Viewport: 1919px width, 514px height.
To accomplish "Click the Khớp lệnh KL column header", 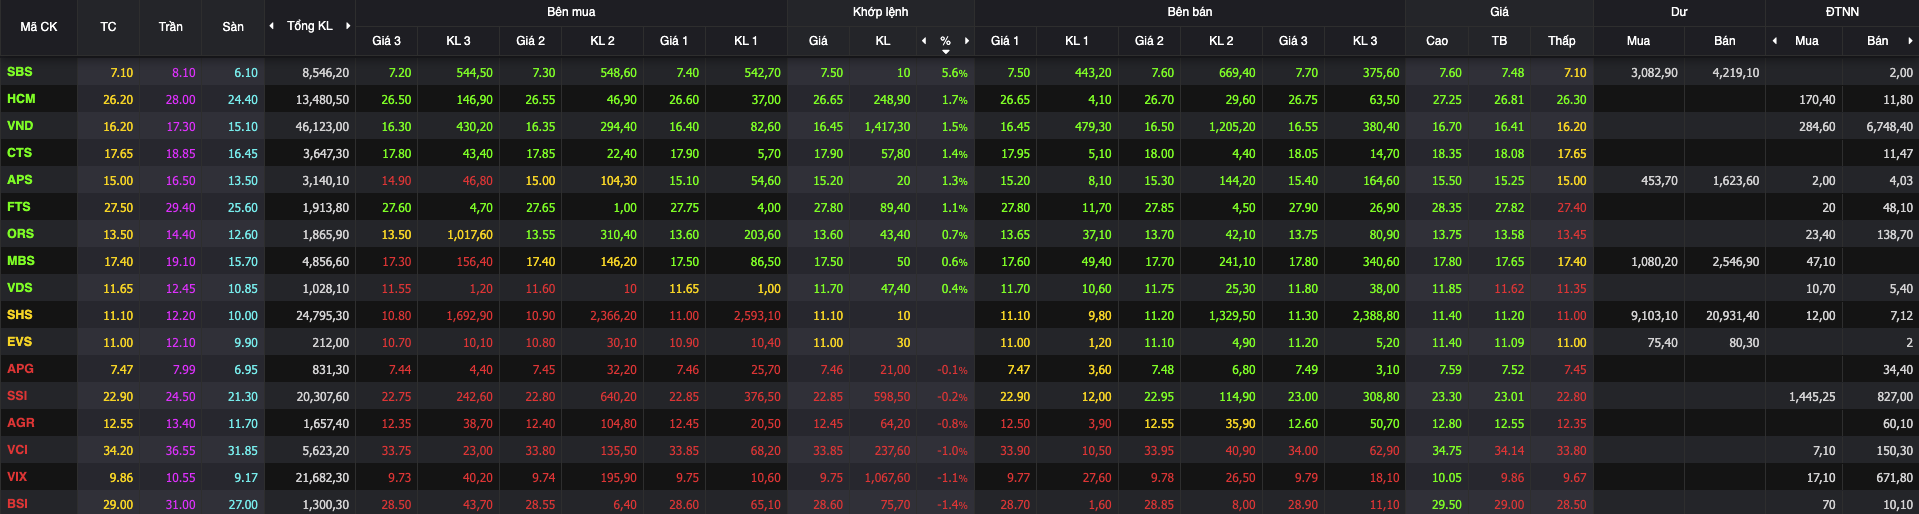I will coord(883,41).
